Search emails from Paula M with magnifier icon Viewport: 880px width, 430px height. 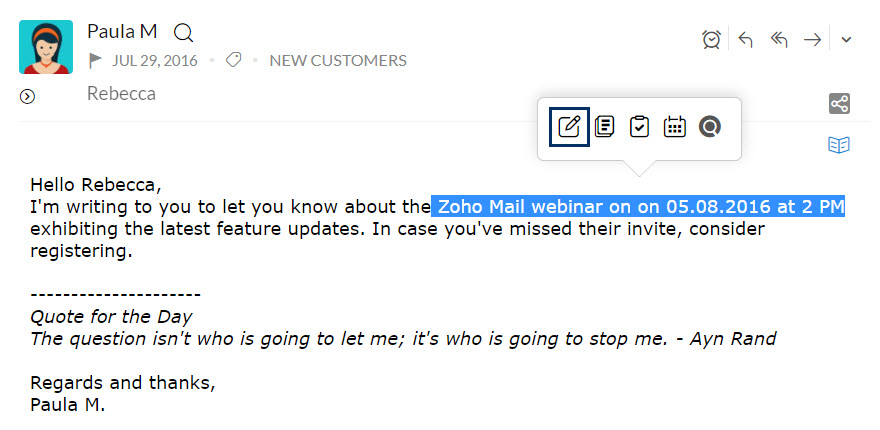(183, 33)
